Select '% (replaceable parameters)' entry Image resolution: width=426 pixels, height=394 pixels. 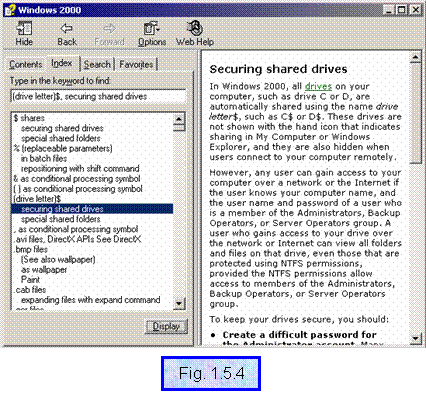pos(63,148)
